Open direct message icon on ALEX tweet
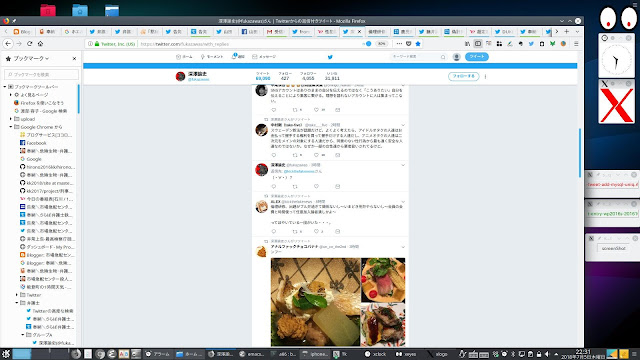This screenshot has height=360, width=640. point(338,231)
